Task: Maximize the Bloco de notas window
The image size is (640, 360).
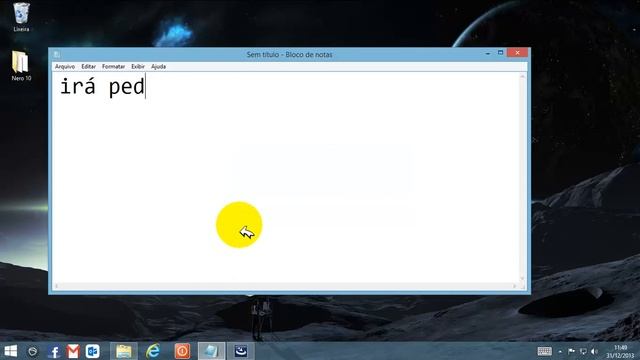Action: (x=500, y=53)
